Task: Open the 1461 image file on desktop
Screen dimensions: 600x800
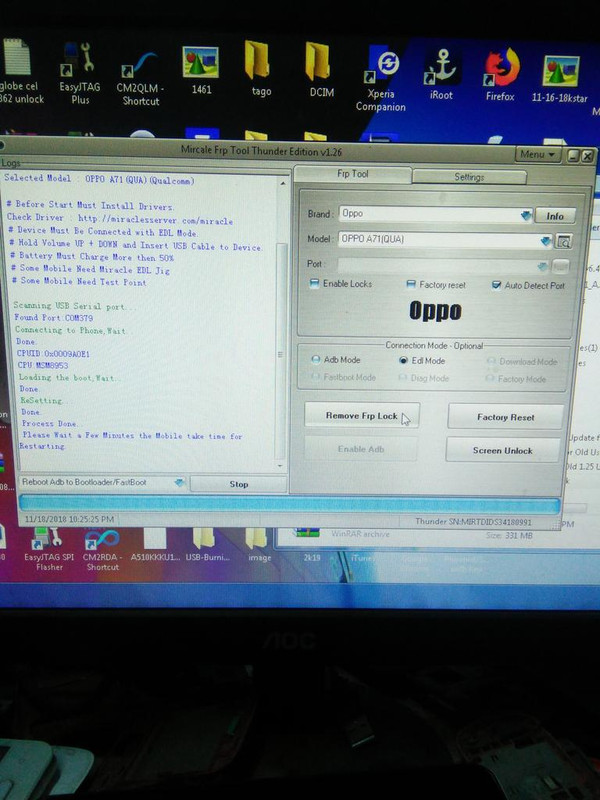Action: pos(201,70)
